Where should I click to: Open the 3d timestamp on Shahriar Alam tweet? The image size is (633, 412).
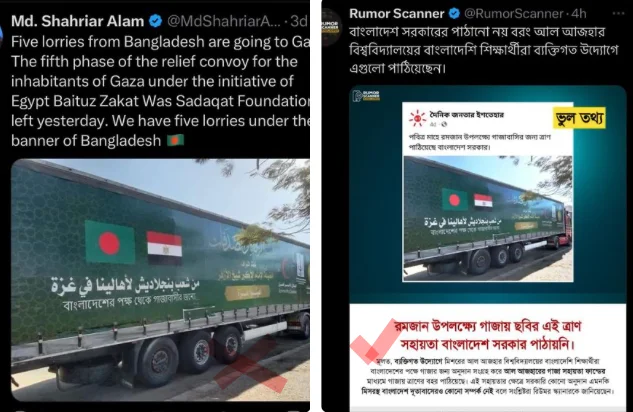point(299,21)
